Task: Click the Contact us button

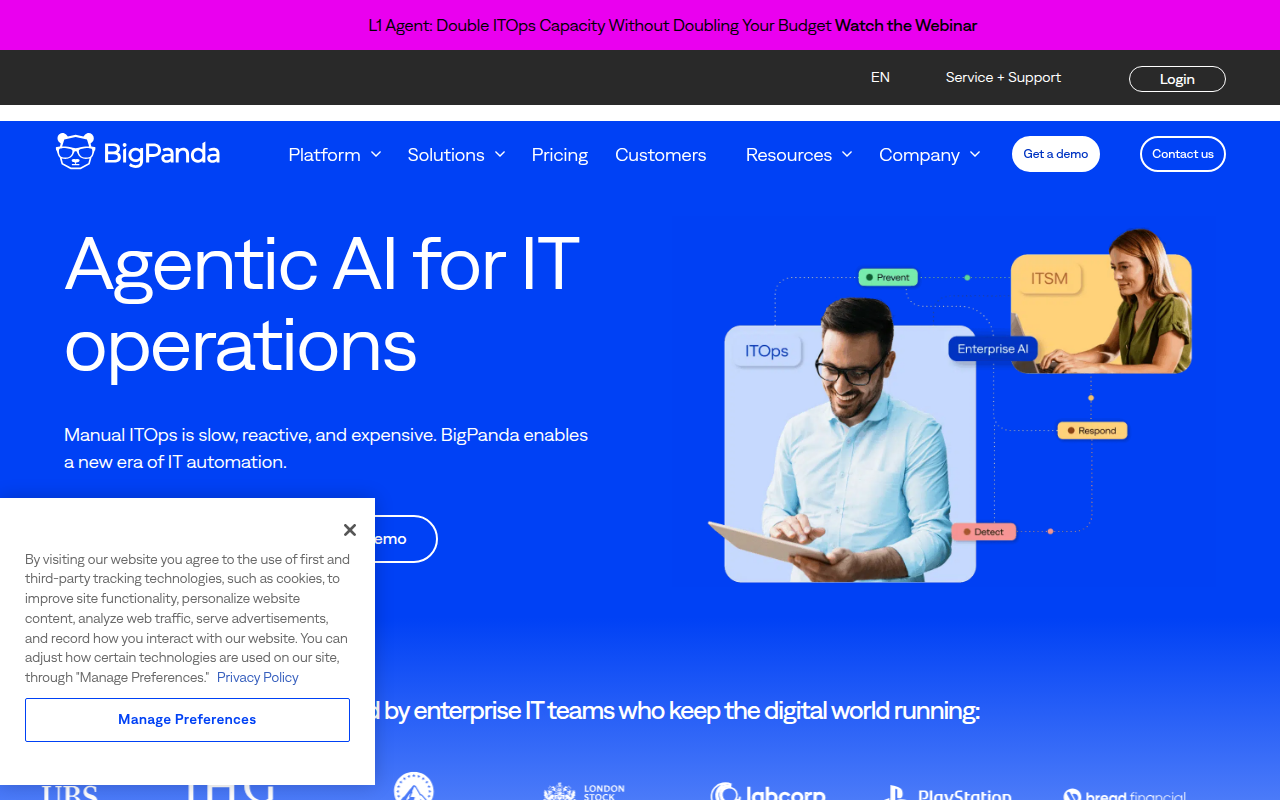Action: [1183, 154]
